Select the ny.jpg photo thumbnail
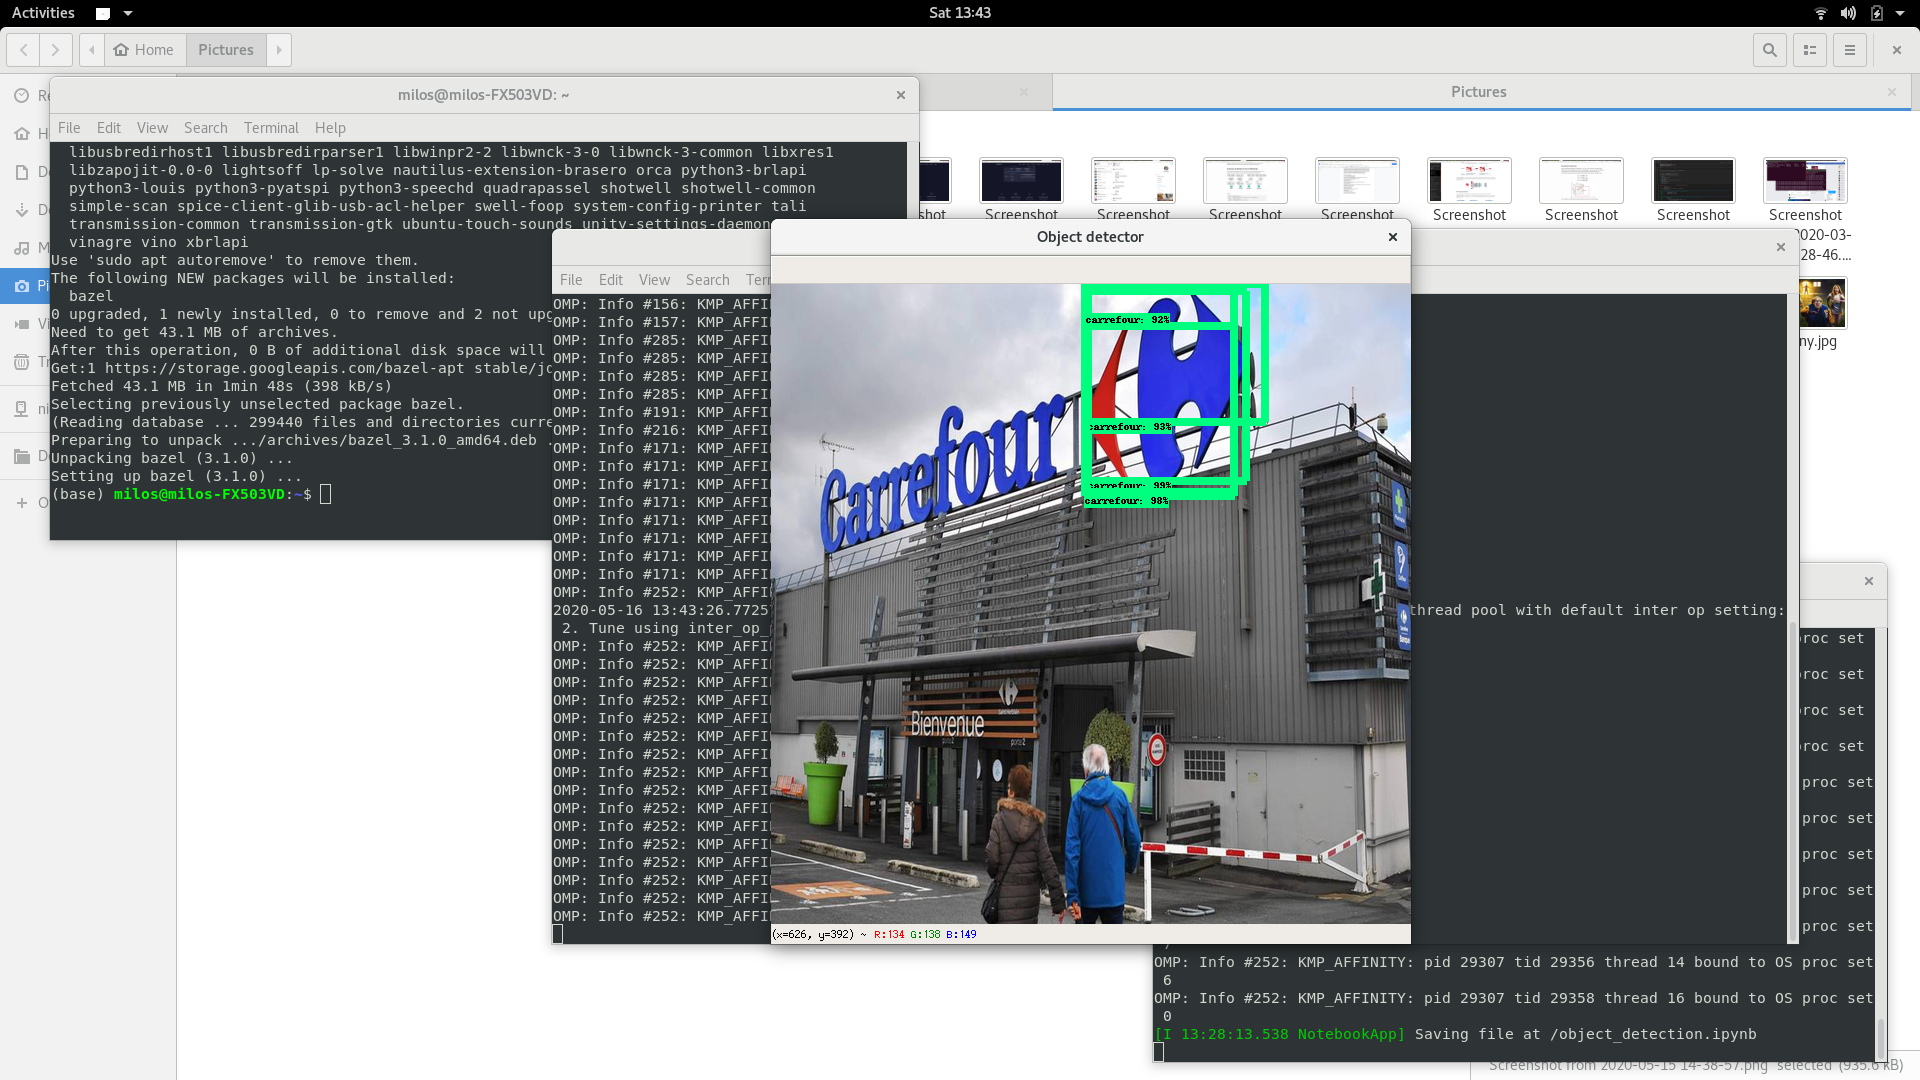The height and width of the screenshot is (1080, 1920). click(x=1821, y=302)
